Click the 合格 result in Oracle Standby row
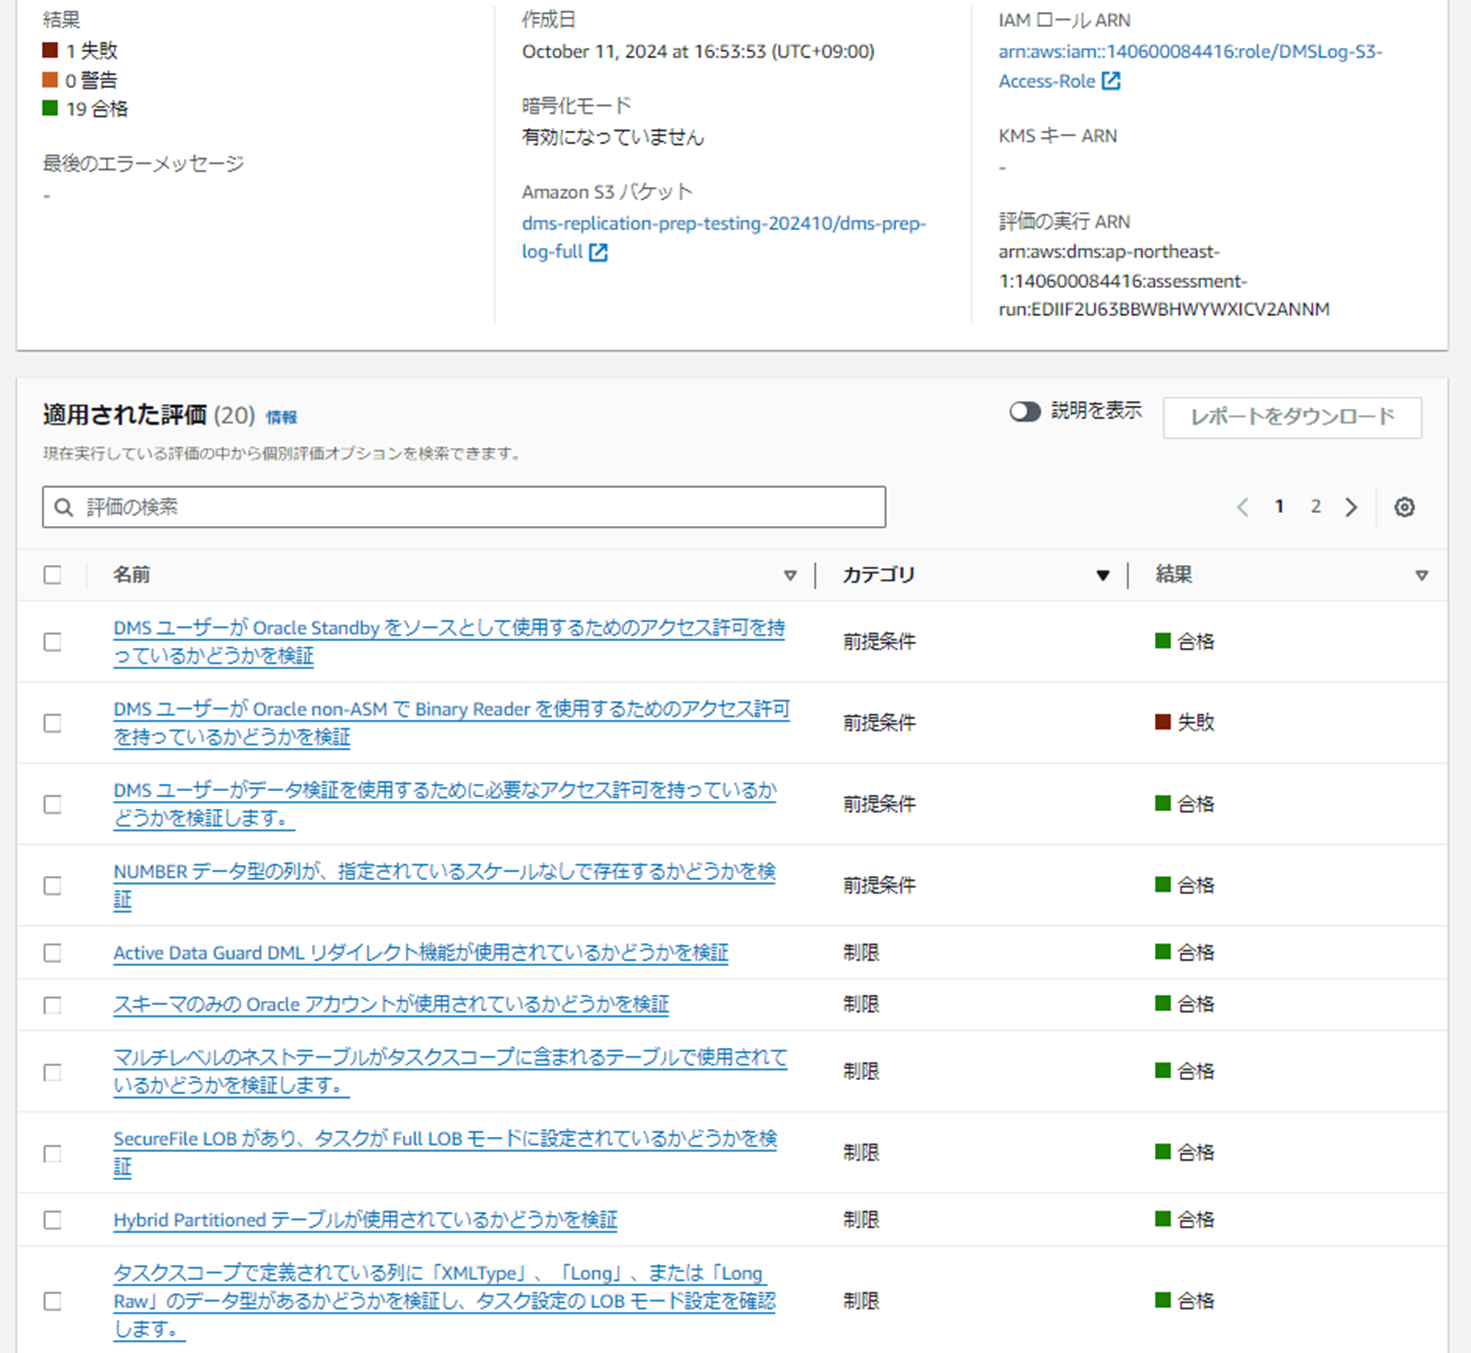Viewport: 1471px width, 1353px height. pos(1185,641)
